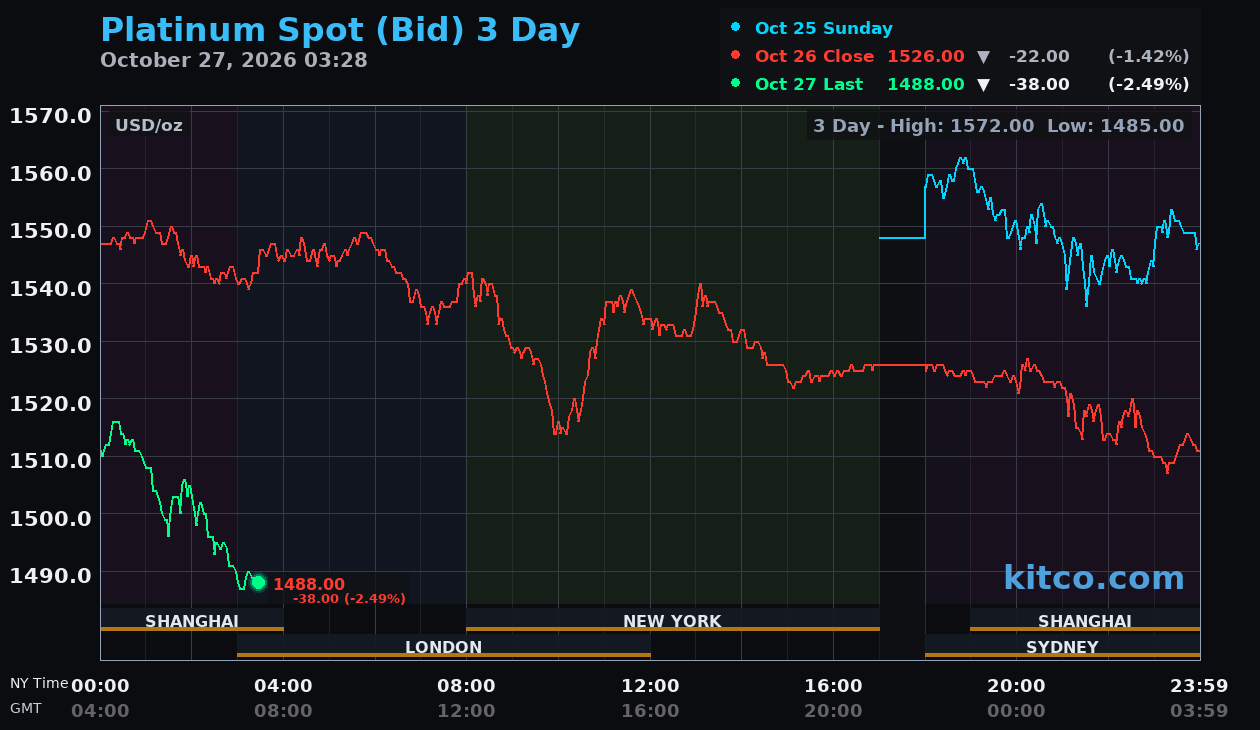Click the 1490.0 y-axis label
The image size is (1260, 730).
51,574
